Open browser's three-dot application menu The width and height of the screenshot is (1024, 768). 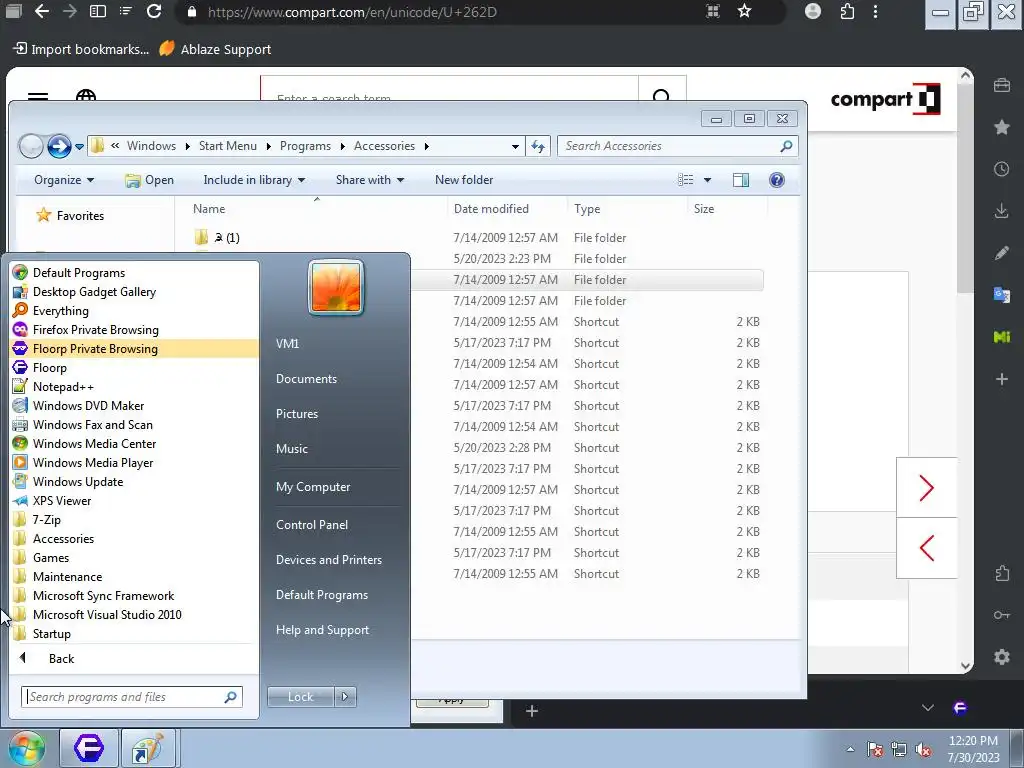(x=876, y=11)
